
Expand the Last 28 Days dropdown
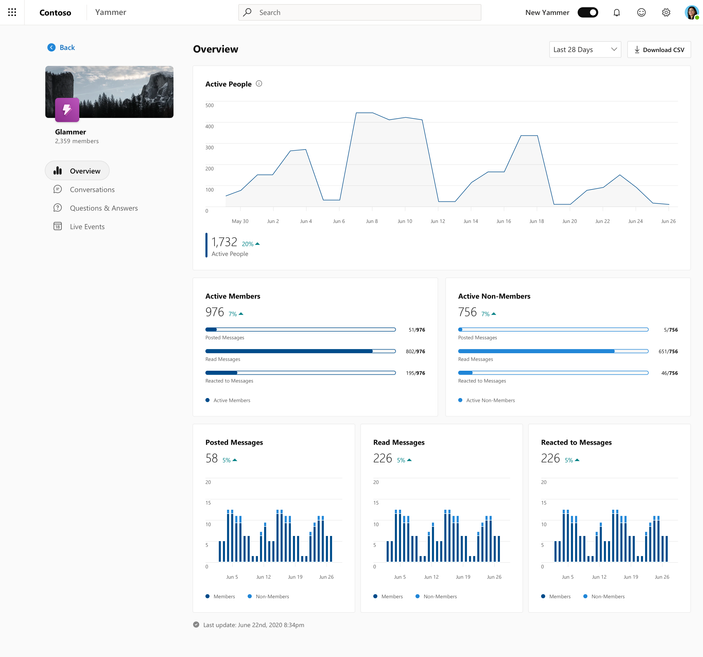pos(586,49)
